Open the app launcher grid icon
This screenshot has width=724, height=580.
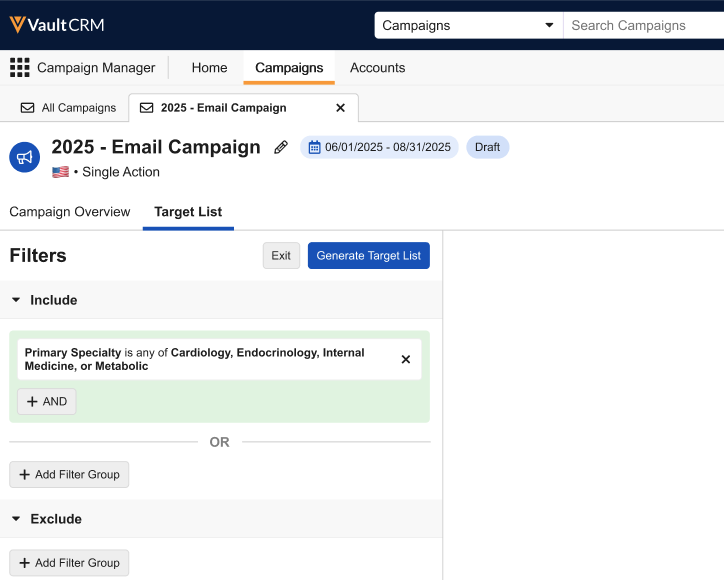[x=19, y=68]
